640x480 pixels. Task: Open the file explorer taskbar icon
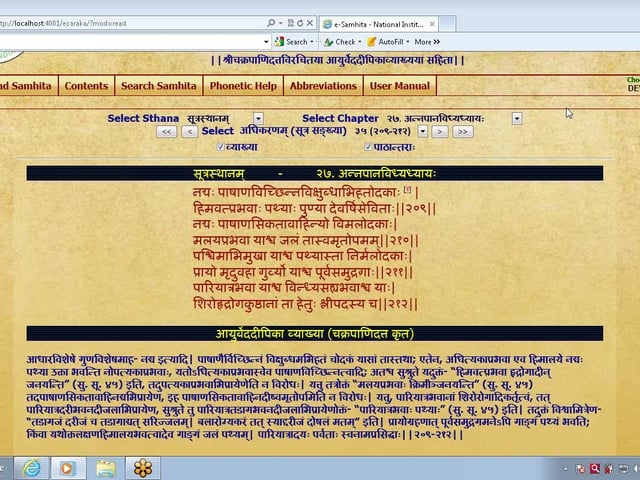(105, 467)
